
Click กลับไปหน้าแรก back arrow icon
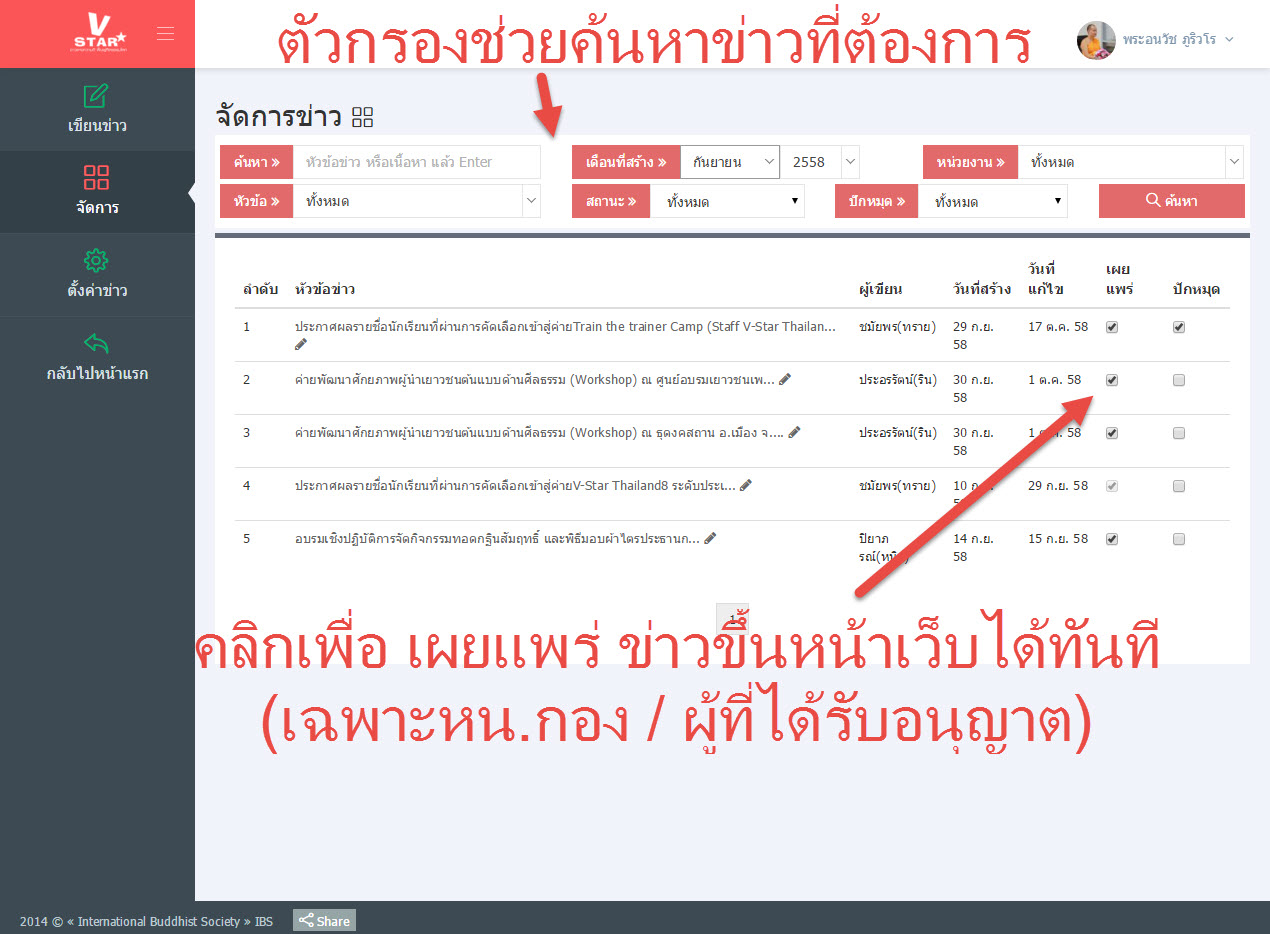96,345
